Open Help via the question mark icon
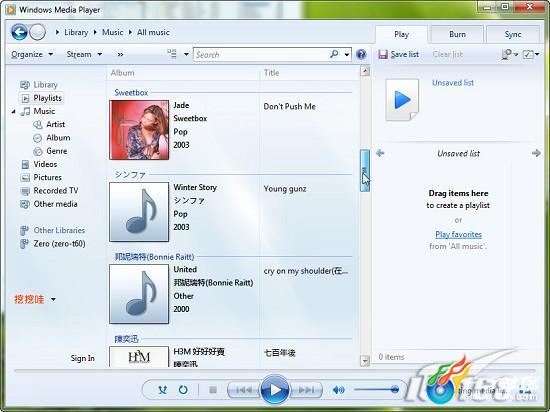Viewport: 550px width, 412px height. [361, 54]
